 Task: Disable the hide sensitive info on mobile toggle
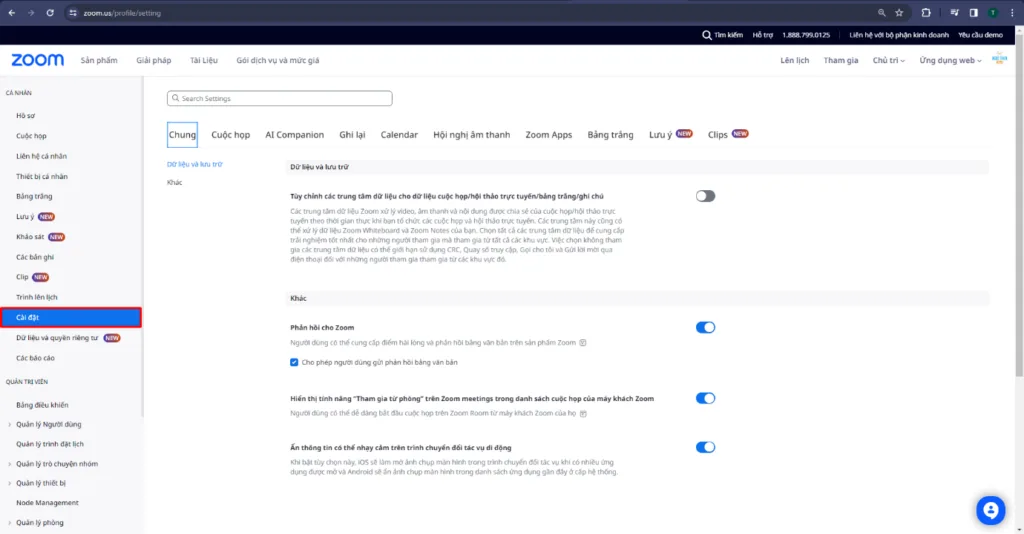(705, 447)
